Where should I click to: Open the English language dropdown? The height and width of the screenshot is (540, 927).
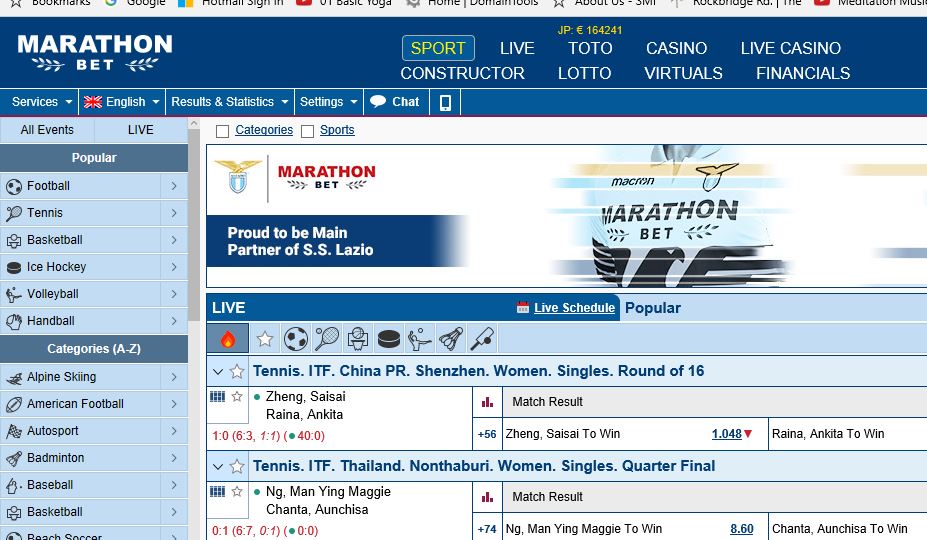[x=121, y=102]
